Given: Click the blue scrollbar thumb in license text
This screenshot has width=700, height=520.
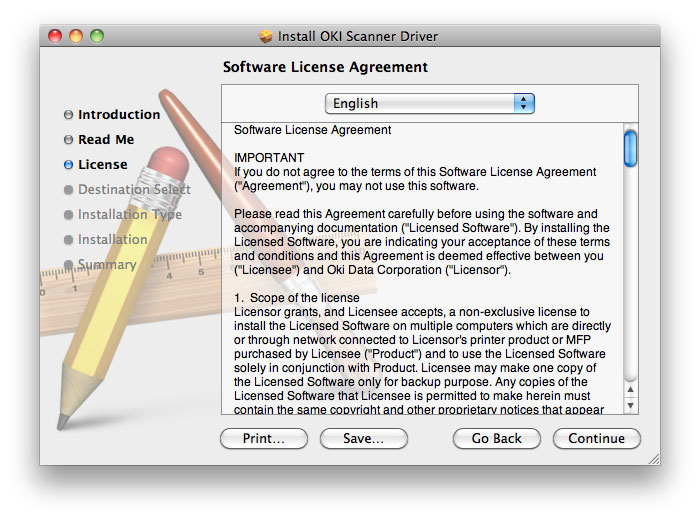Looking at the screenshot, I should pyautogui.click(x=630, y=148).
